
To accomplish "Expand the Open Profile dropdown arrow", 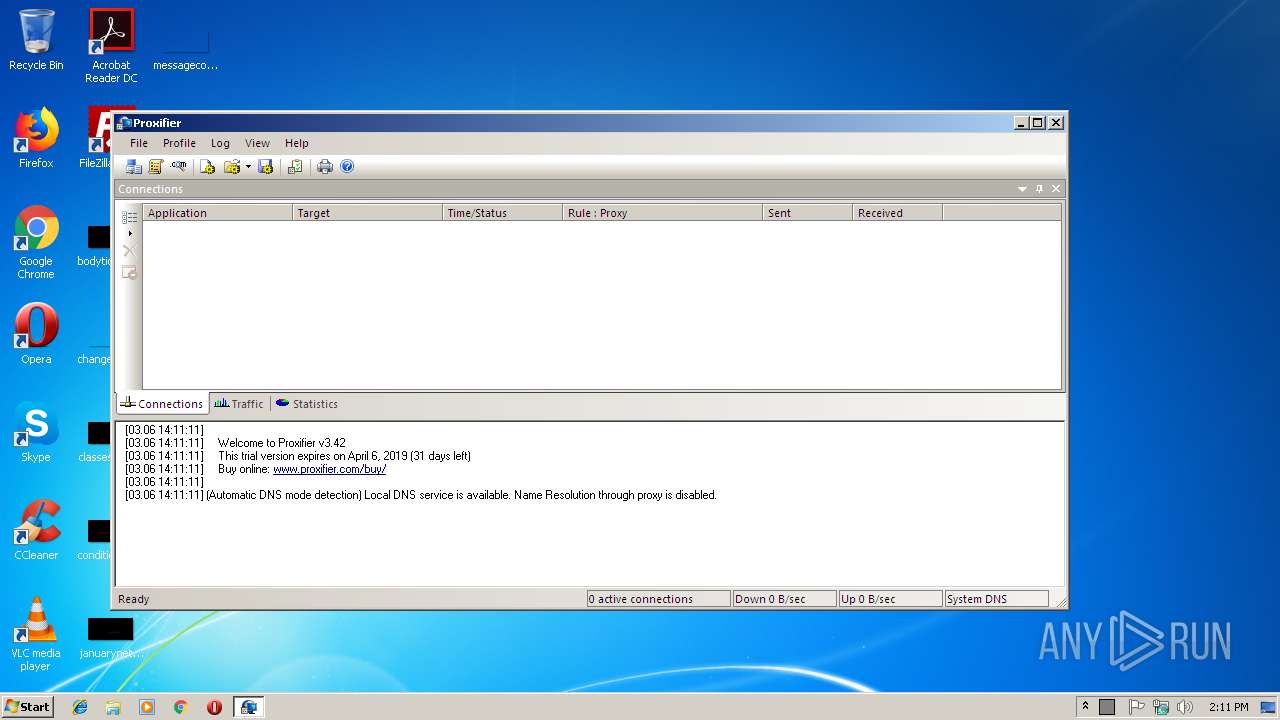I will 248,167.
